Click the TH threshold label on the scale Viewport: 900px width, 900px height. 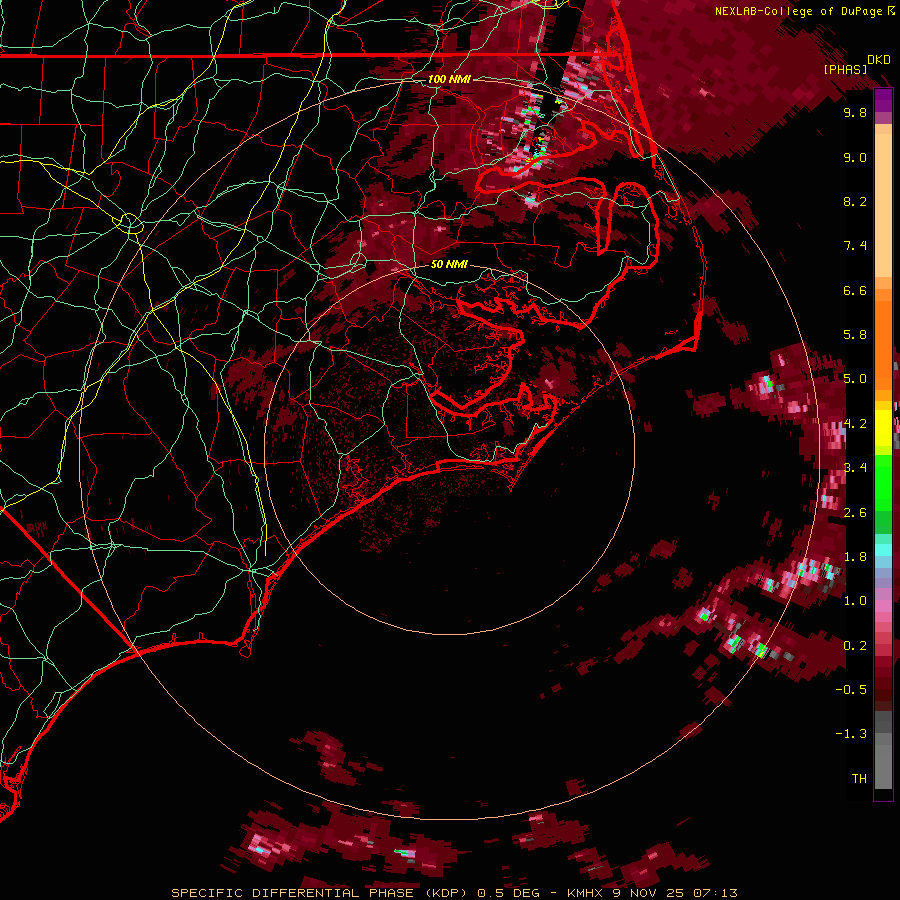click(x=859, y=779)
